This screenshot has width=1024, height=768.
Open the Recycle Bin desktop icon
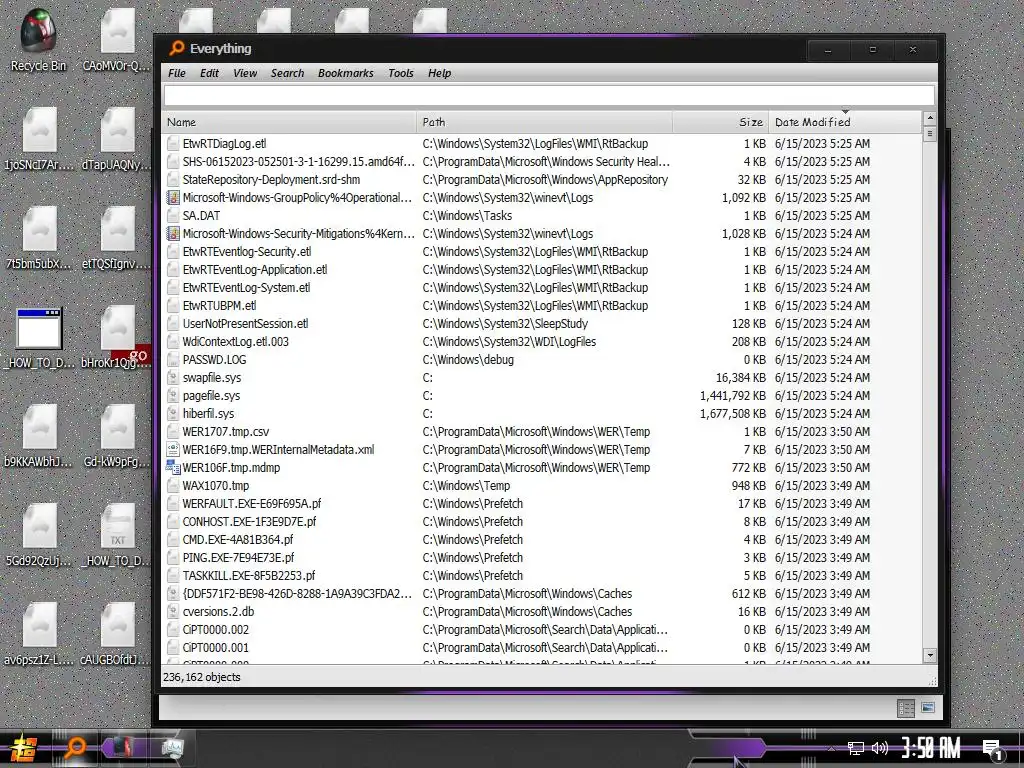pyautogui.click(x=39, y=40)
